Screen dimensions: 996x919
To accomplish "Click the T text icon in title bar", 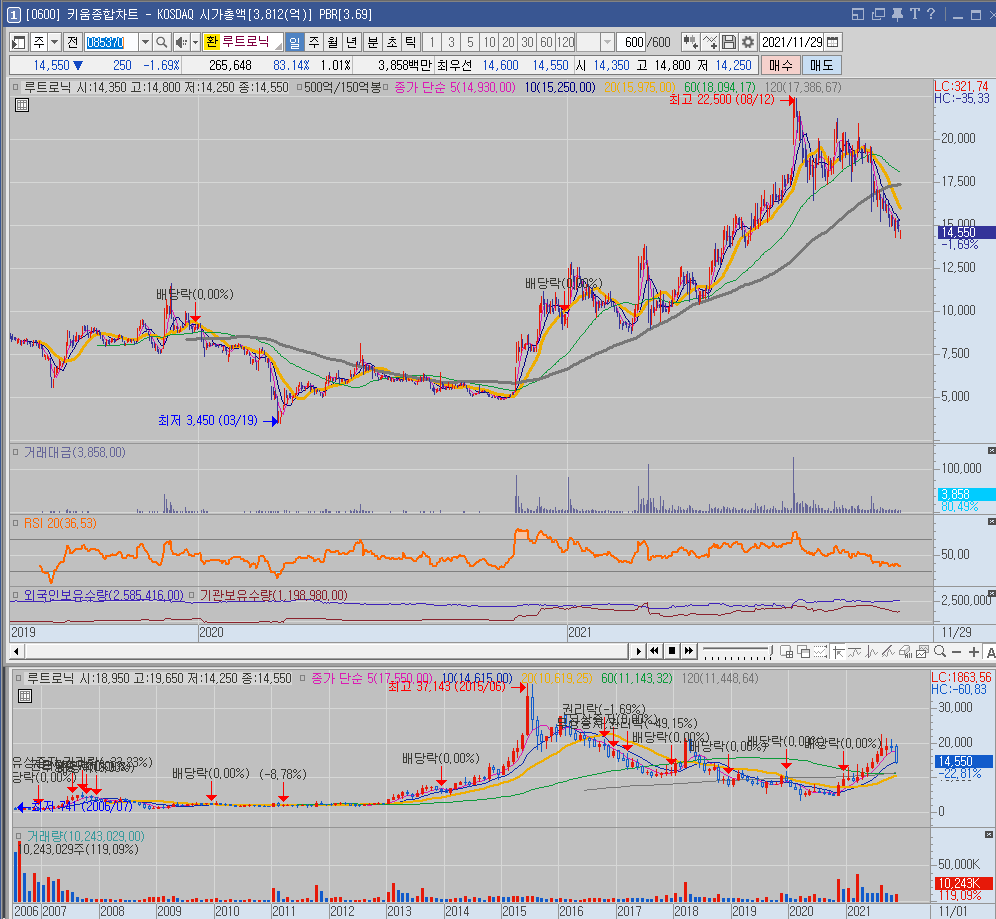I will pos(915,14).
